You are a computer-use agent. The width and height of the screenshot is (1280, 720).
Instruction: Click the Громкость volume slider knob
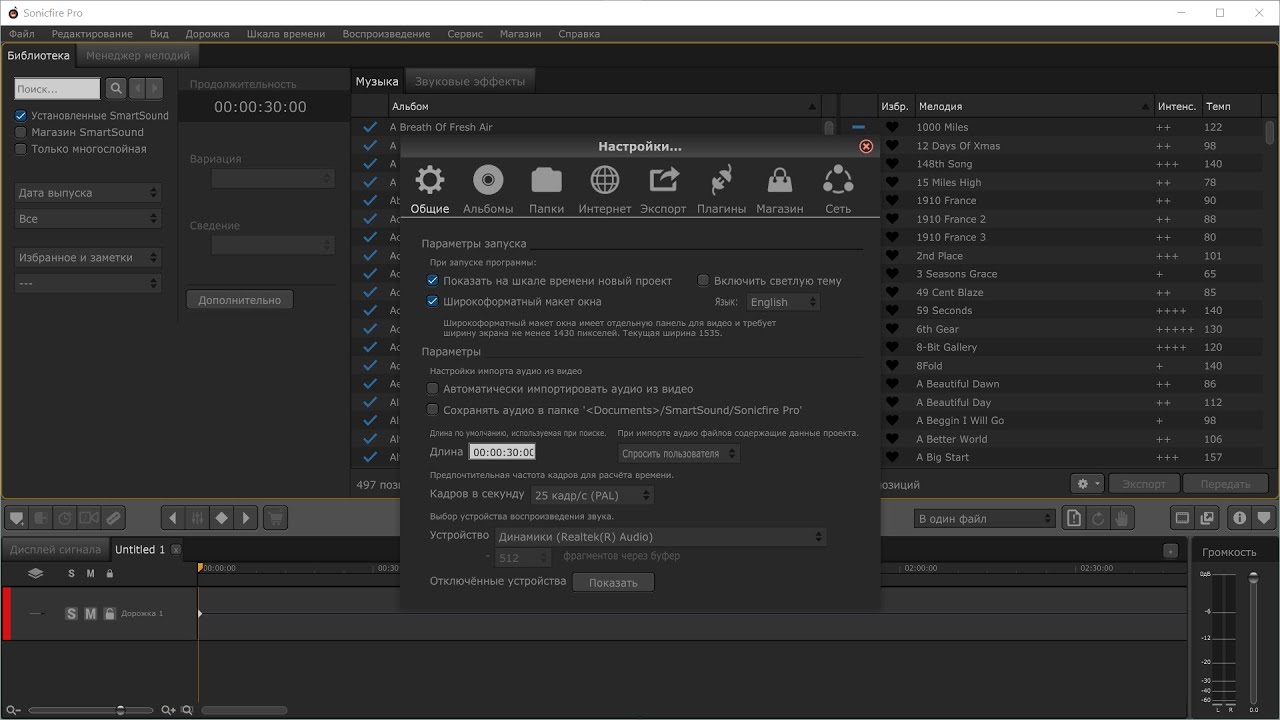pos(1253,579)
